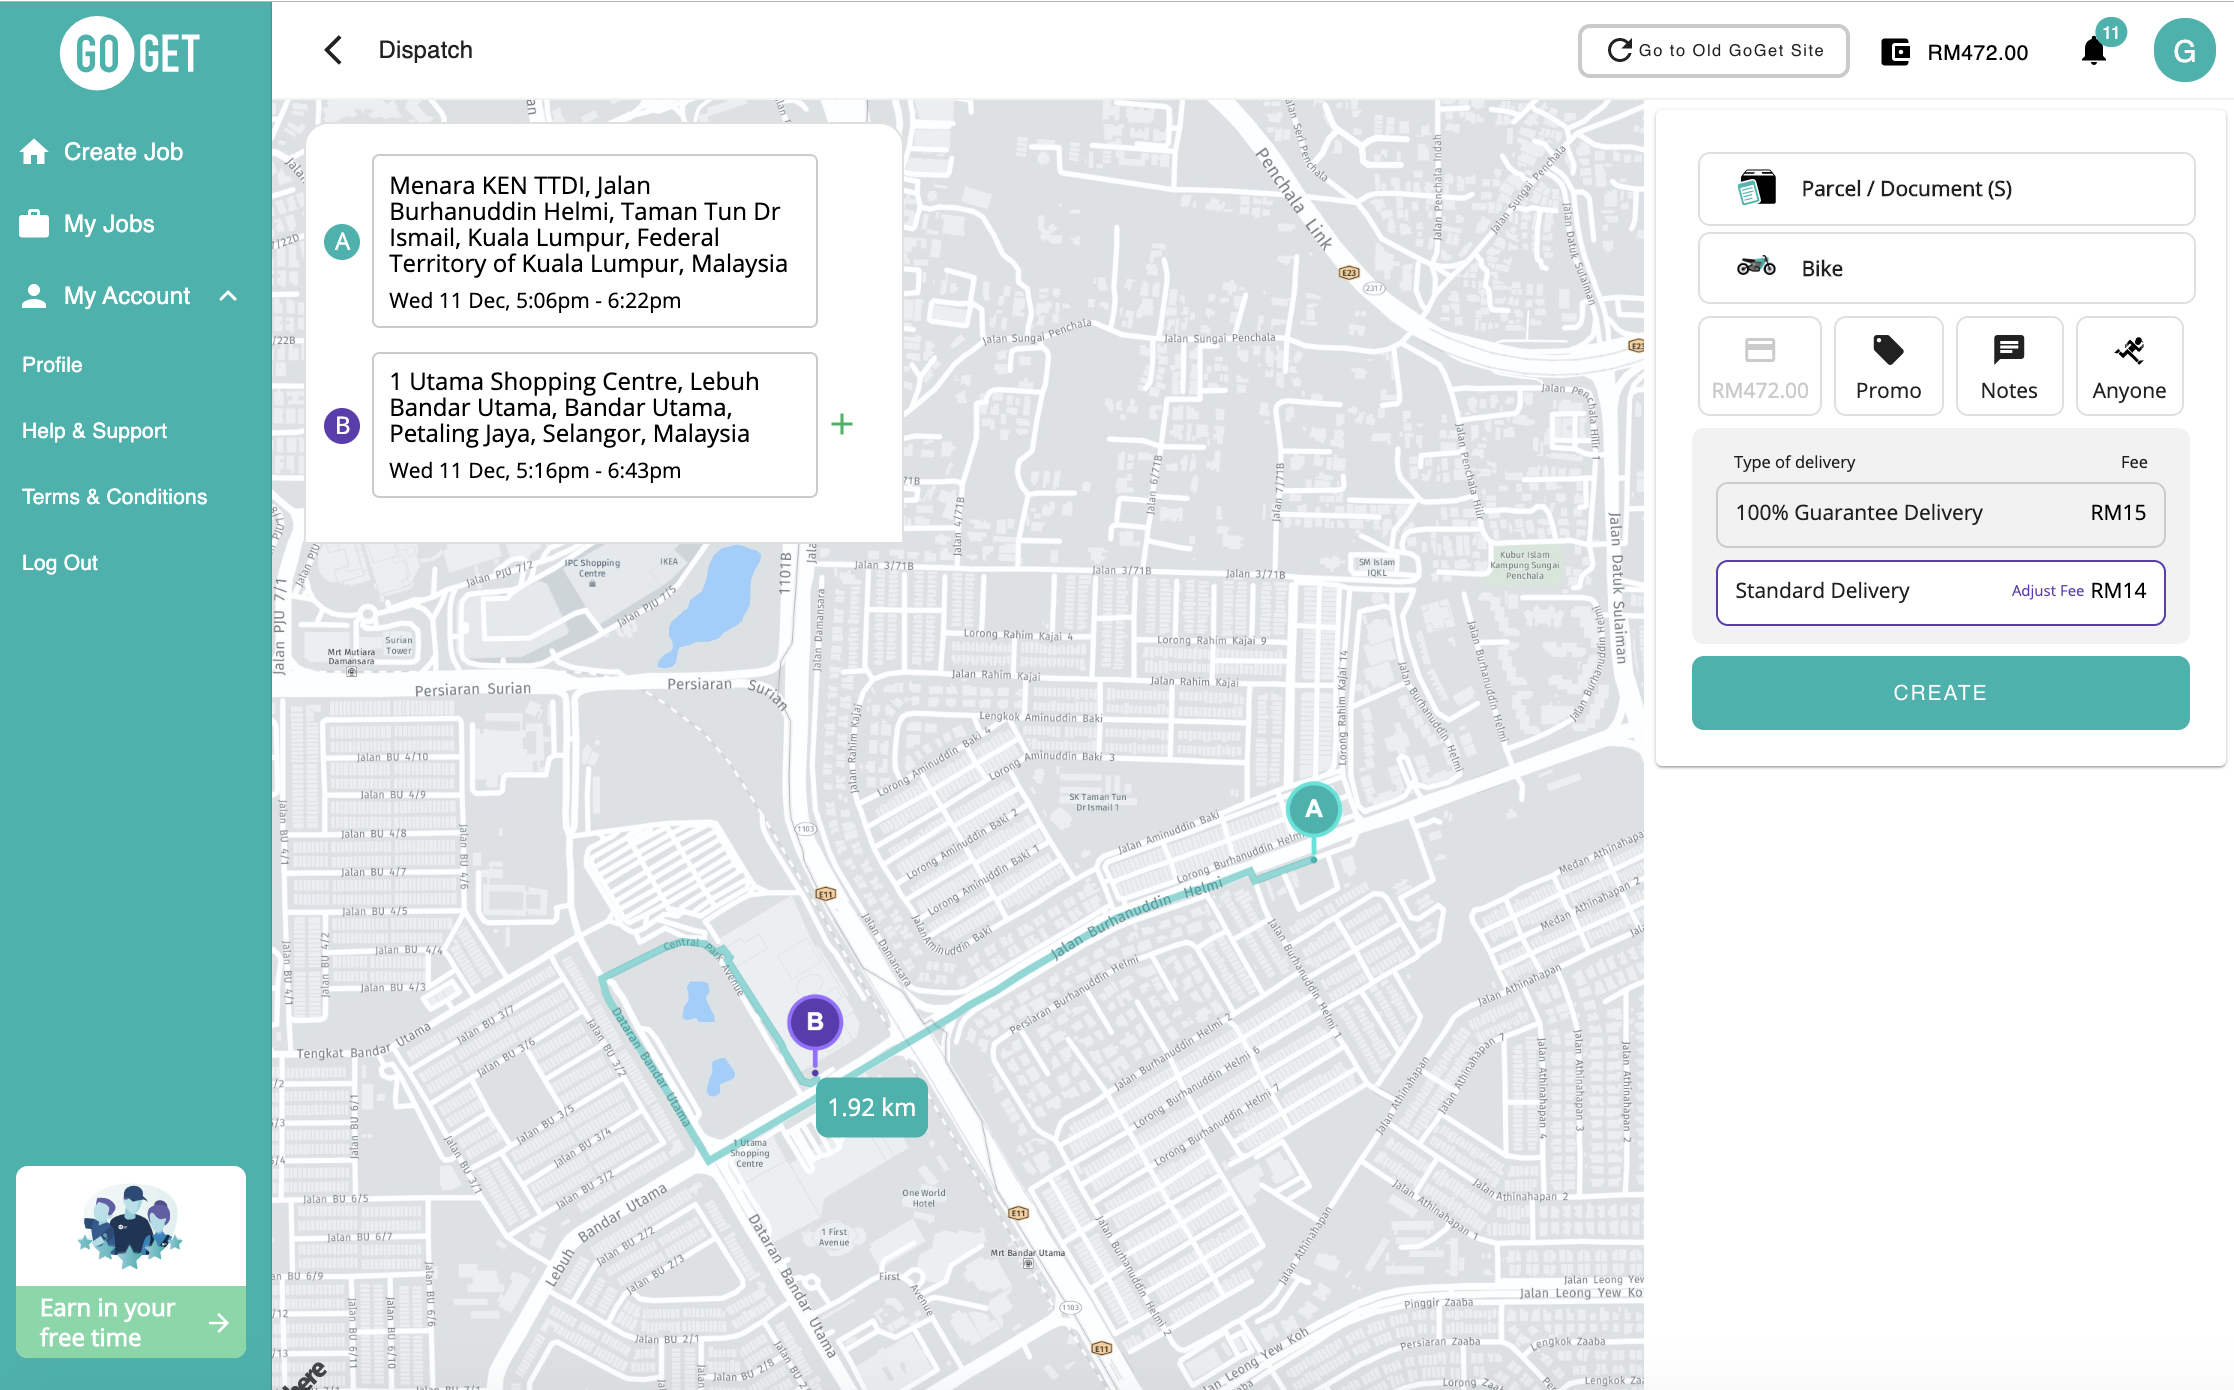The image size is (2234, 1390).
Task: Click the wallet balance icon
Action: click(1895, 52)
